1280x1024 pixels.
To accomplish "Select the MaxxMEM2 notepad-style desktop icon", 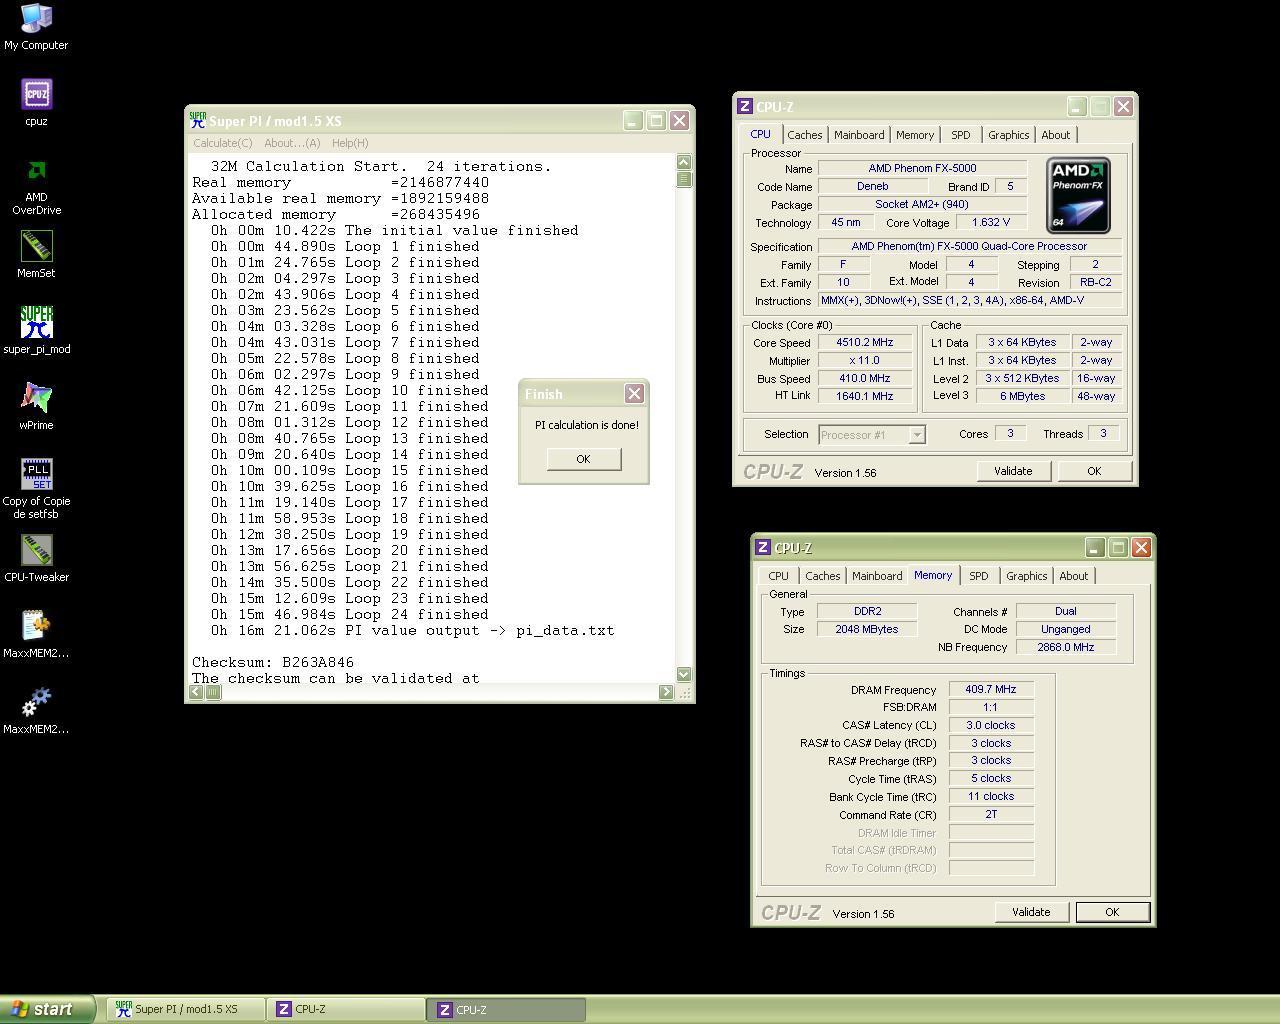I will pyautogui.click(x=36, y=635).
